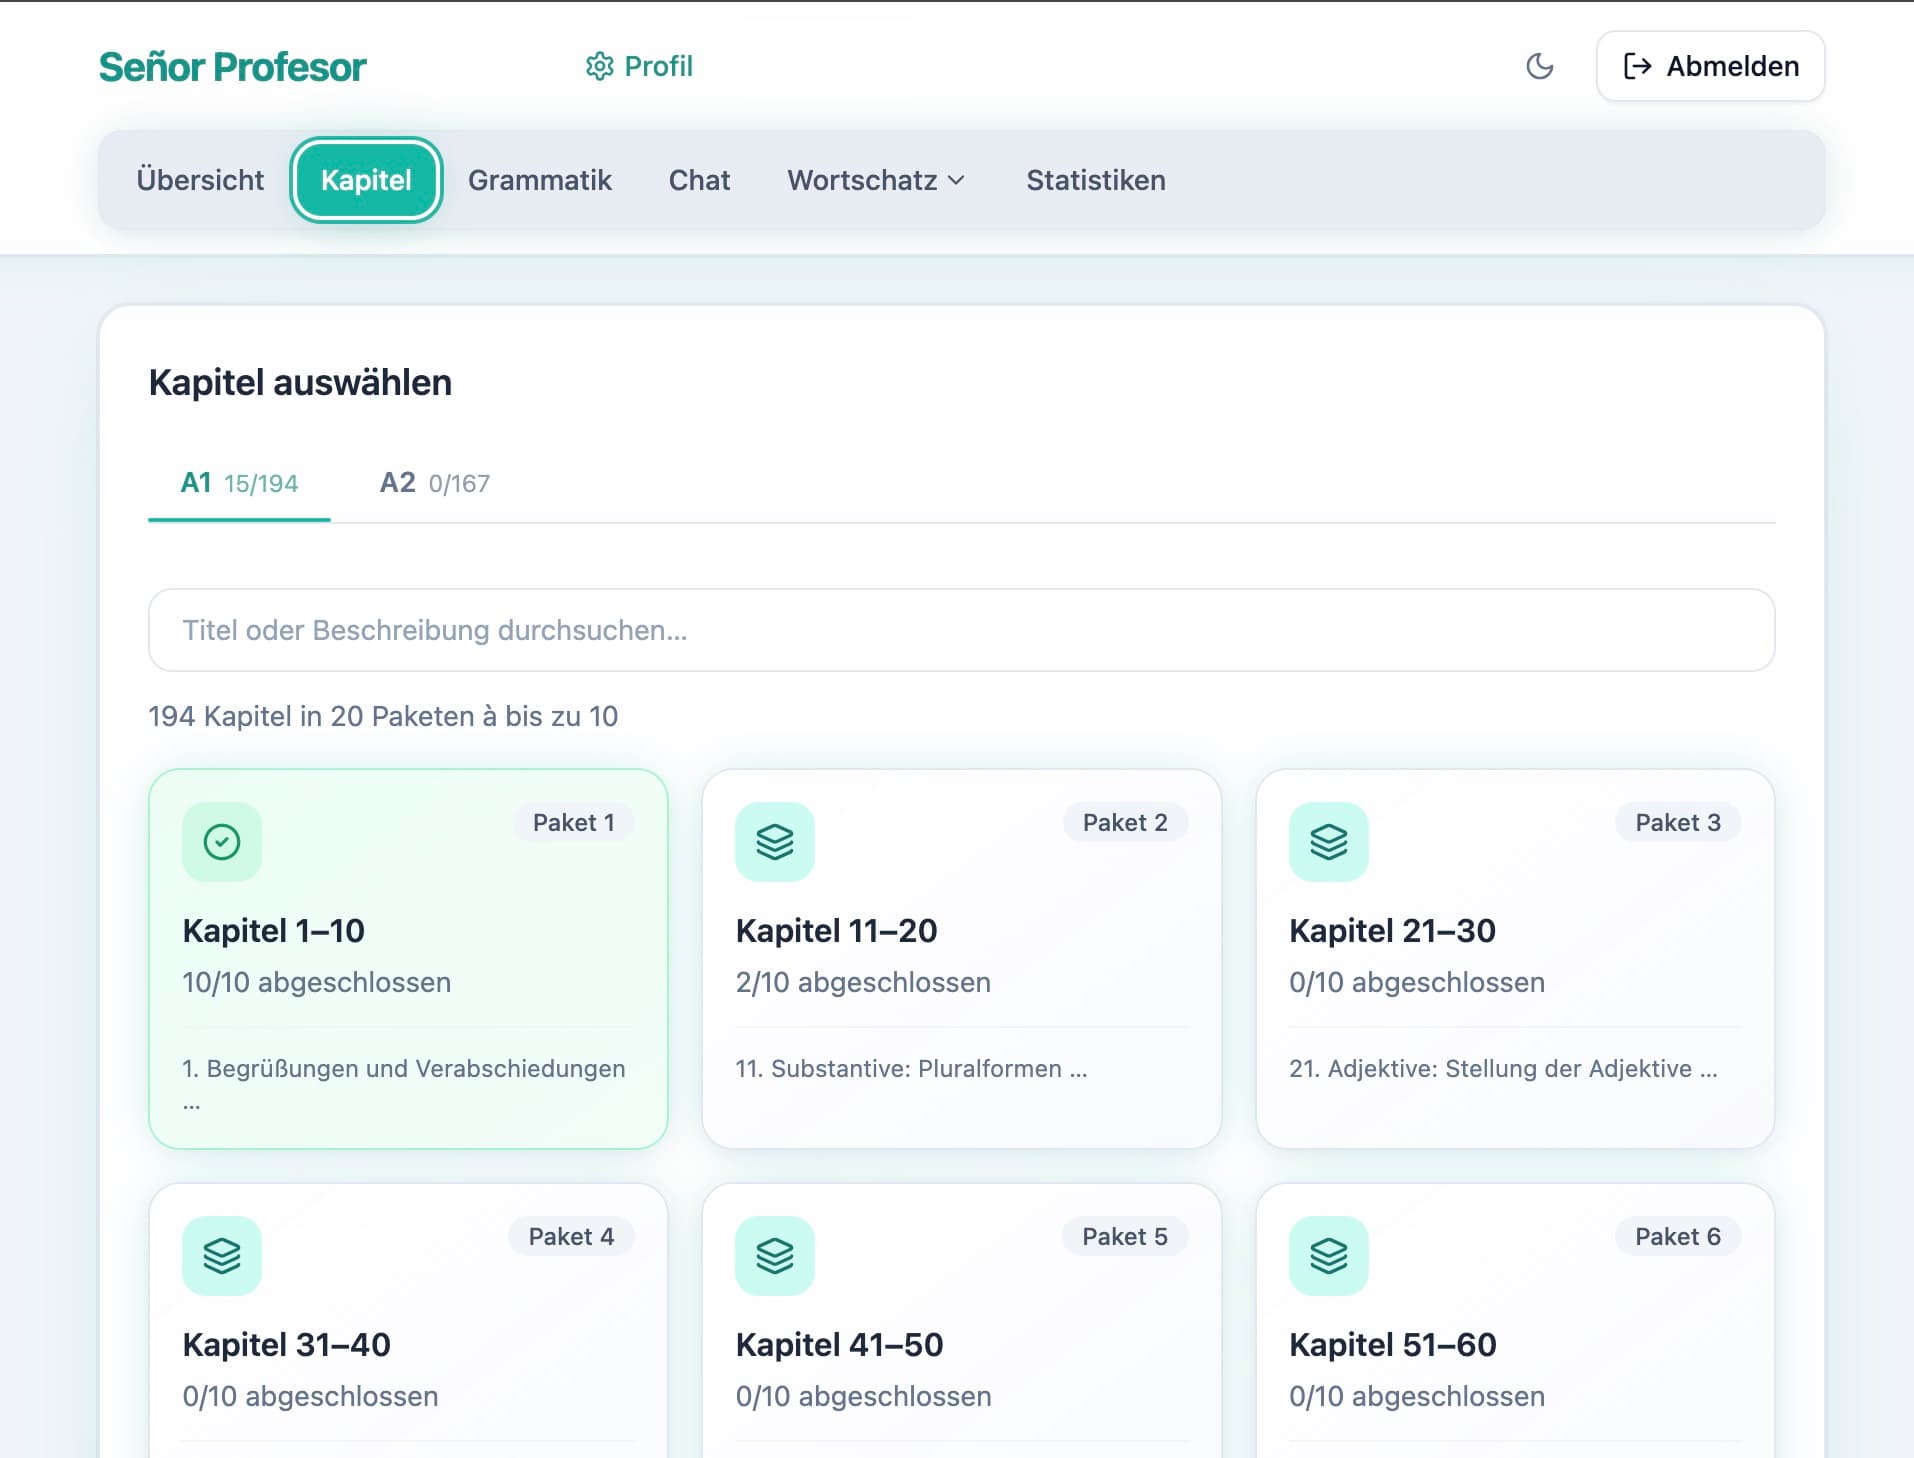The image size is (1914, 1458).
Task: Open the Kapitel 31–40 package title
Action: click(286, 1345)
